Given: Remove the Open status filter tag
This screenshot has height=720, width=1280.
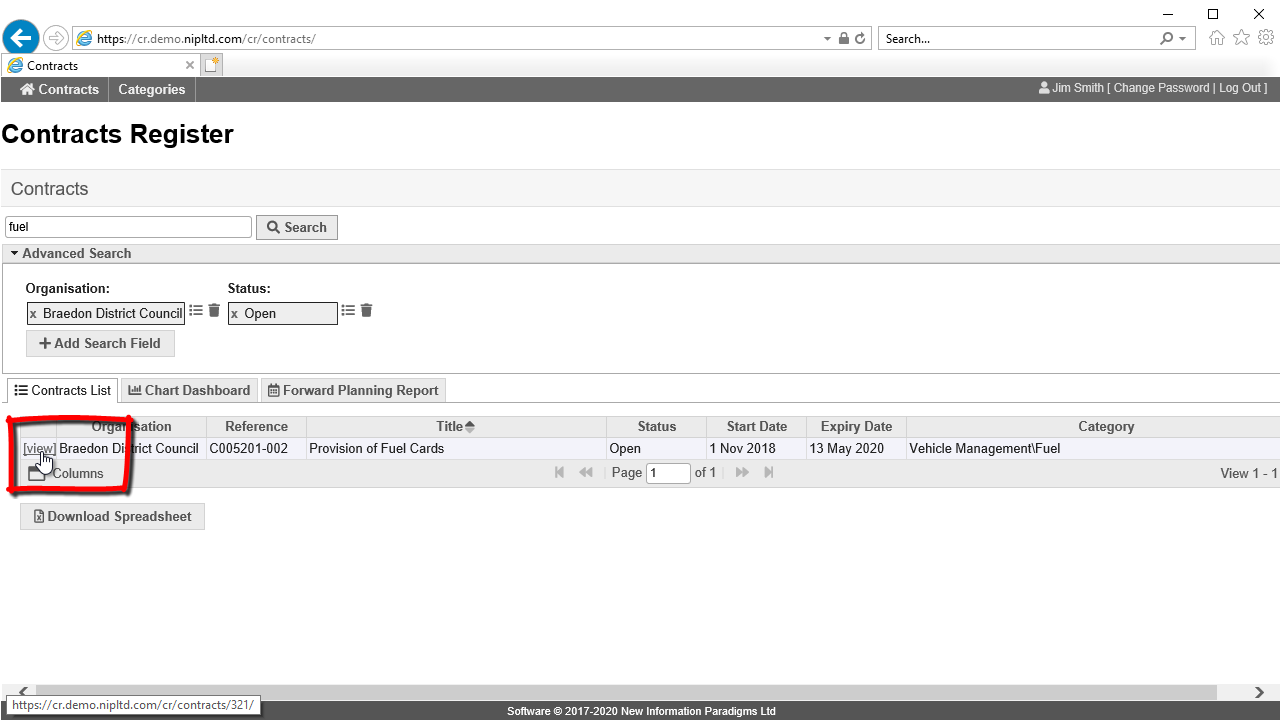Looking at the screenshot, I should [x=235, y=314].
